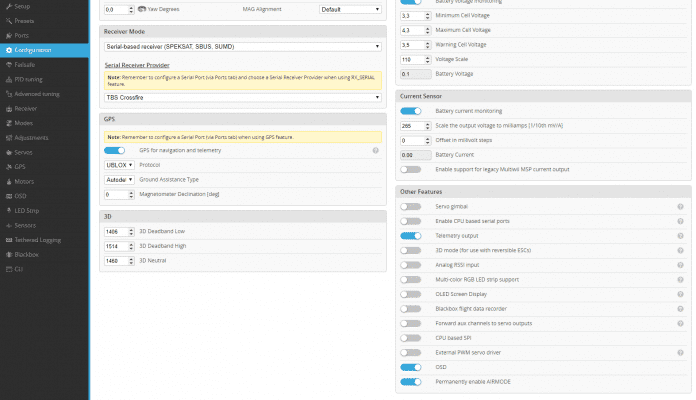Open the OSD sidebar tab
This screenshot has height=400, width=696.
click(x=21, y=196)
